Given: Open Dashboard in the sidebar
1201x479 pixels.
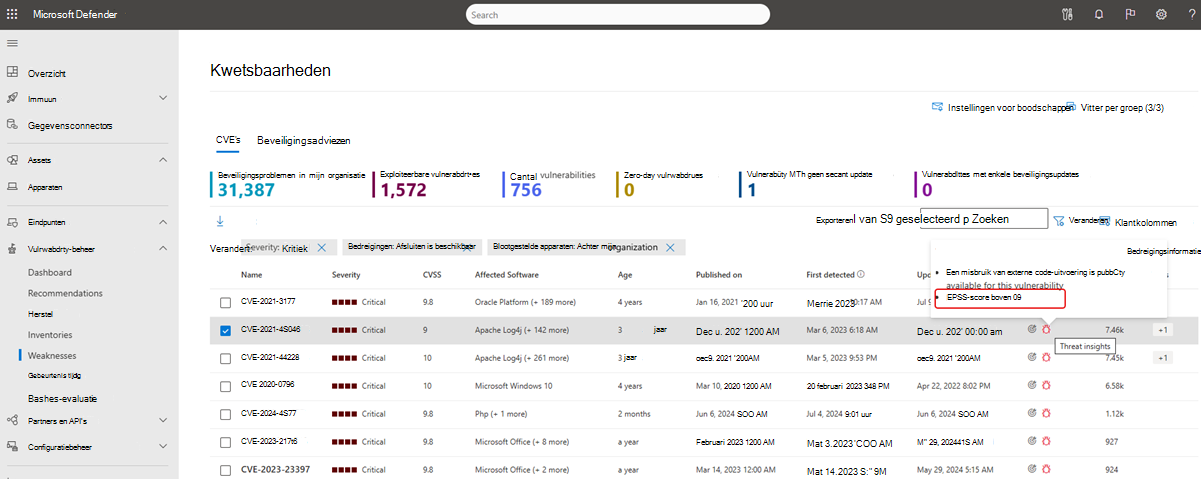Looking at the screenshot, I should click(50, 272).
